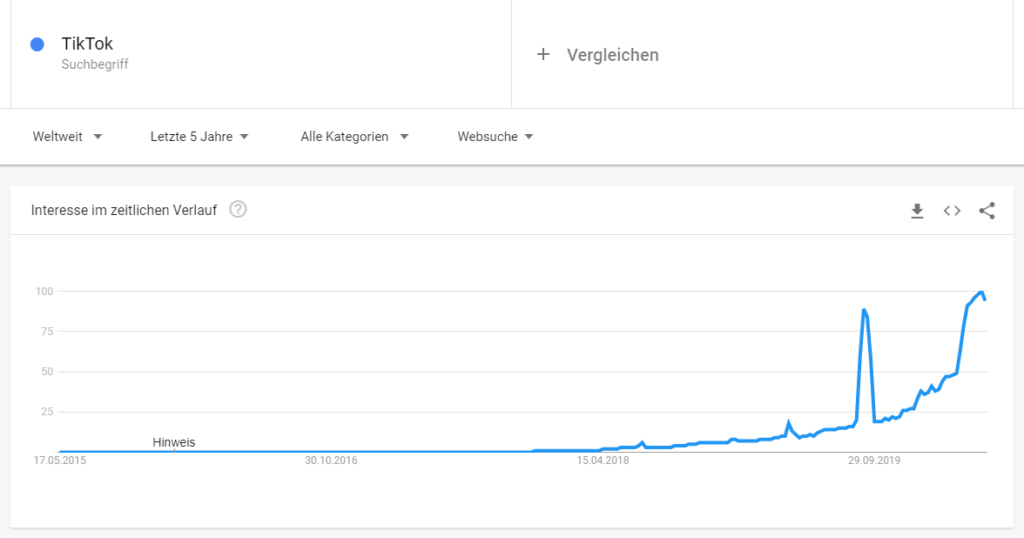The width and height of the screenshot is (1024, 538).
Task: Open the Alle Kategorien dropdown
Action: [354, 136]
